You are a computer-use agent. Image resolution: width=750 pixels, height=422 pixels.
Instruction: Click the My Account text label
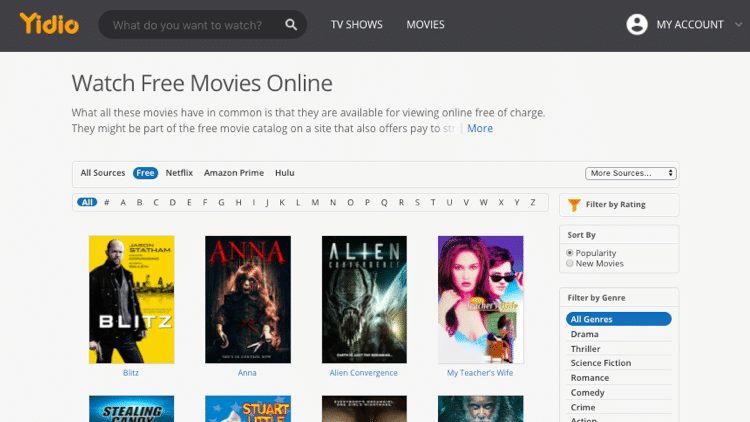pyautogui.click(x=690, y=24)
